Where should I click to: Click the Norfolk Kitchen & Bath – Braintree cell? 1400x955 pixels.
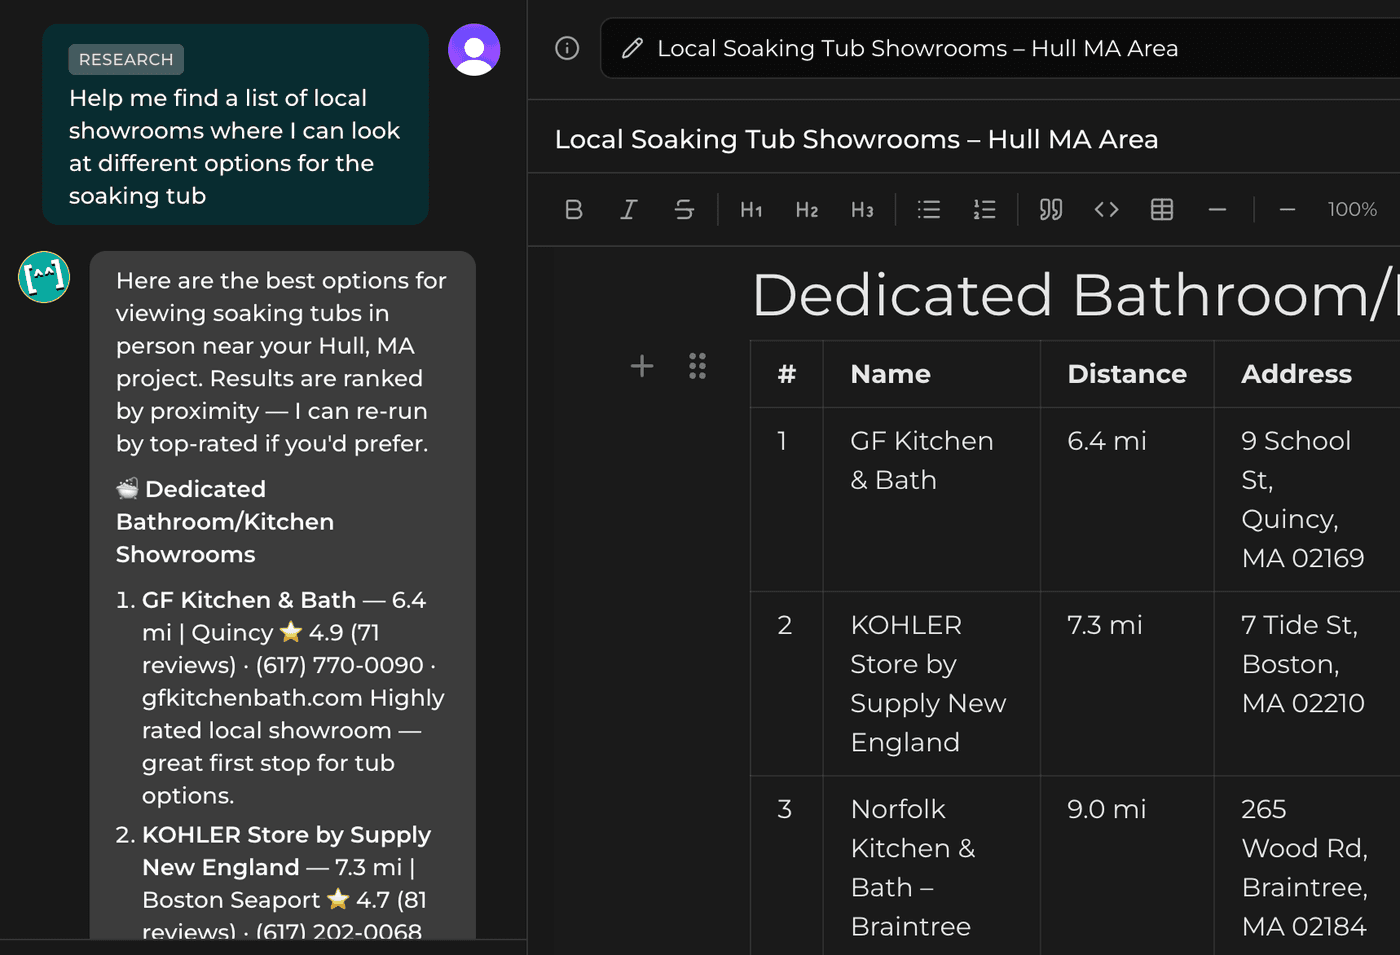(x=932, y=865)
